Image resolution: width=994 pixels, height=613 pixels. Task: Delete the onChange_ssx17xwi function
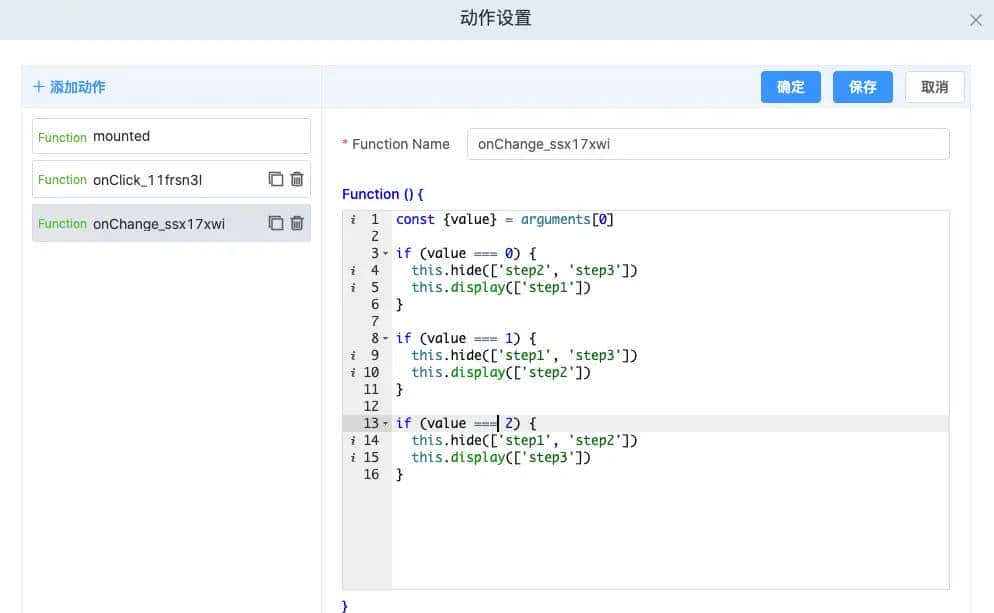[x=297, y=224]
